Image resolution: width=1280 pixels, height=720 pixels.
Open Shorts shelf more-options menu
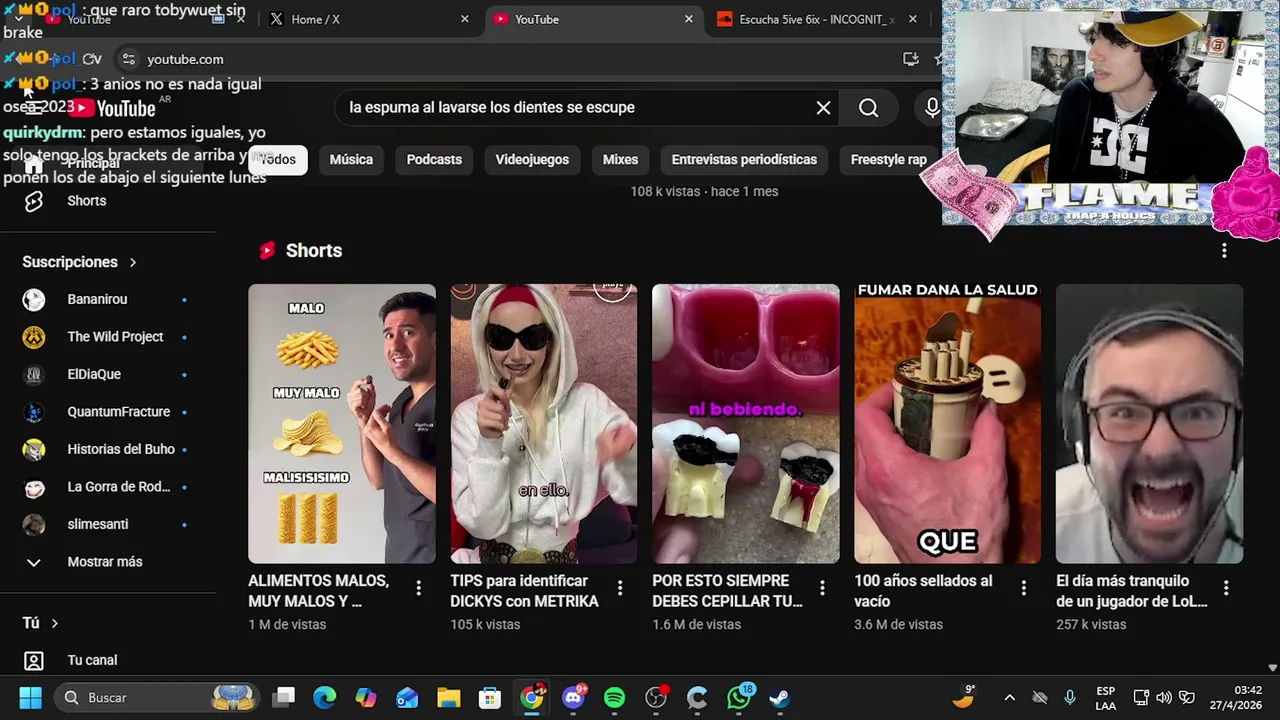[1224, 251]
